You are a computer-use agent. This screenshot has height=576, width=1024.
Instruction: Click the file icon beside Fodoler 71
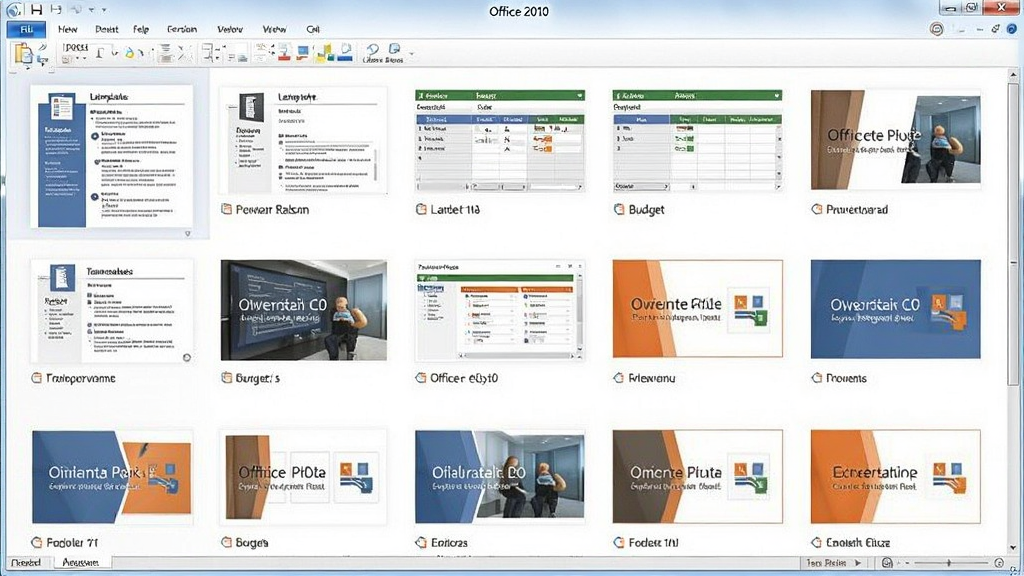[x=37, y=542]
